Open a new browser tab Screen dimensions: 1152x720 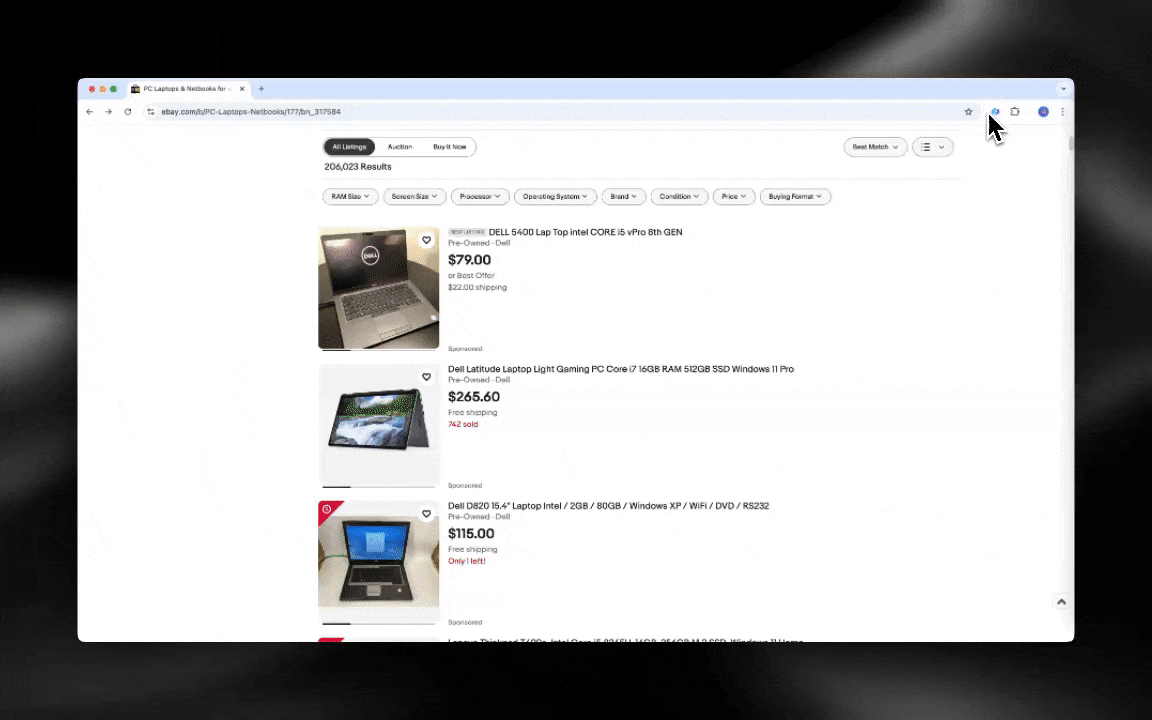click(x=261, y=89)
